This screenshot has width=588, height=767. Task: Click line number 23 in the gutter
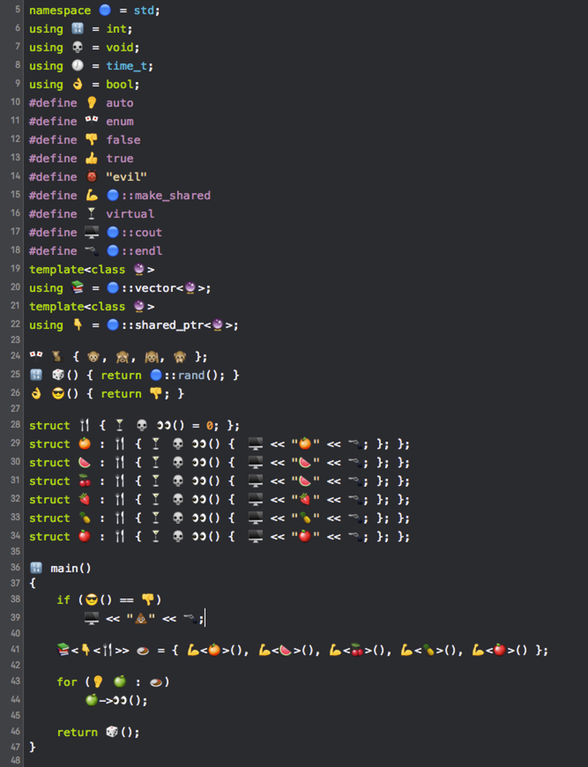click(x=15, y=339)
